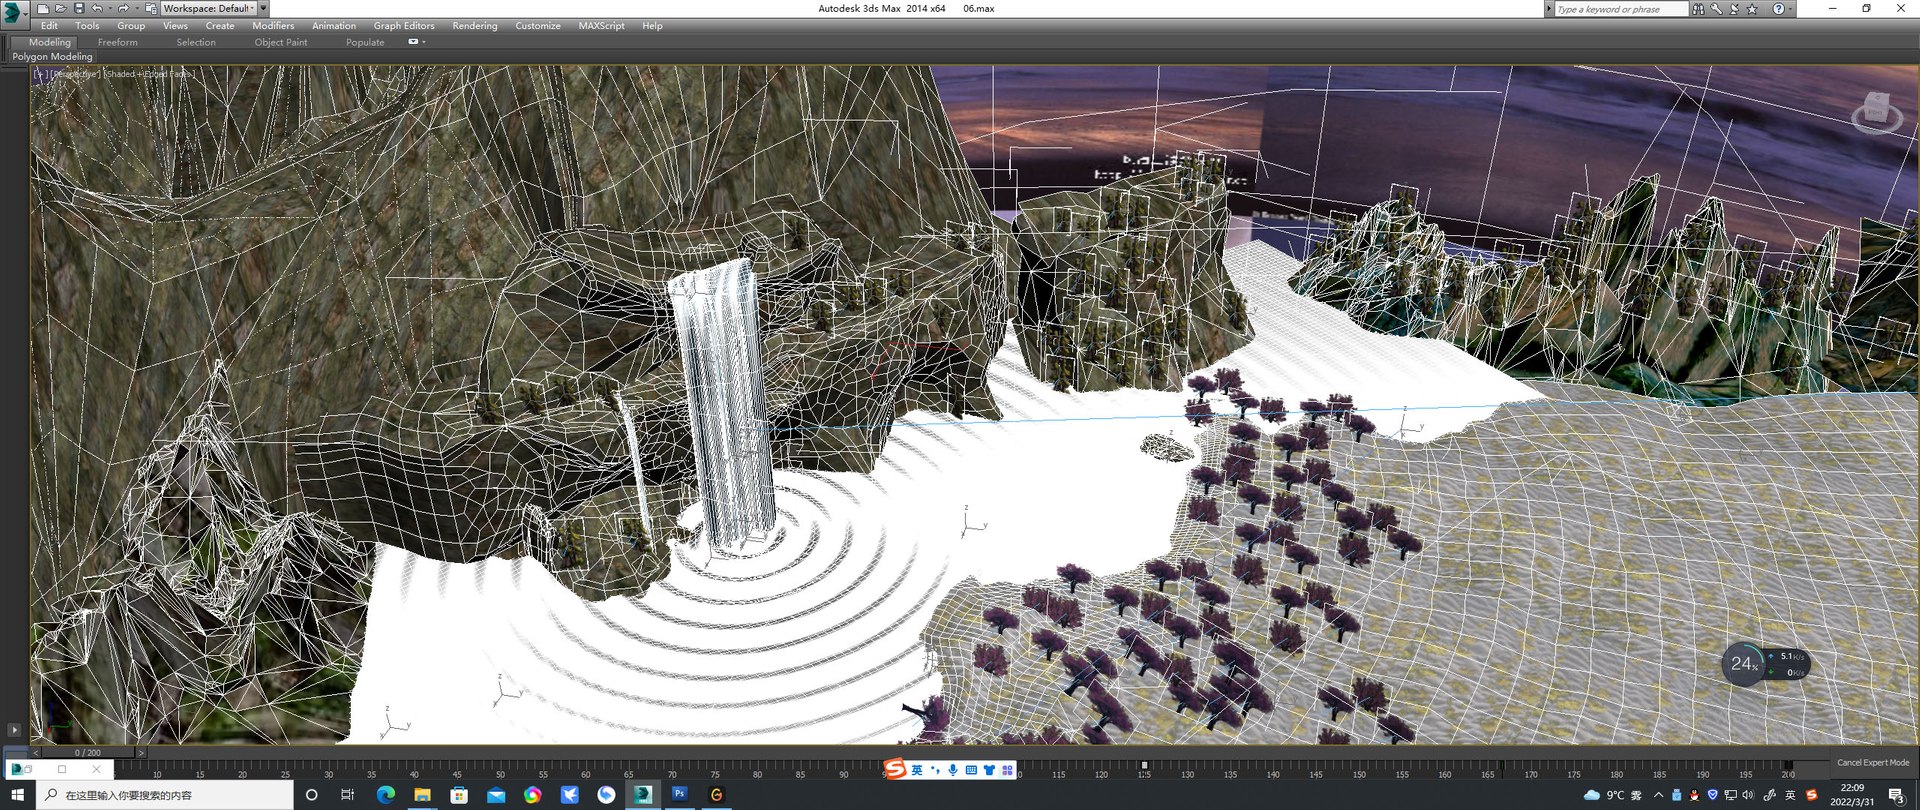This screenshot has width=1920, height=810.
Task: Toggle Sogou Chinese/English language mode
Action: [917, 770]
